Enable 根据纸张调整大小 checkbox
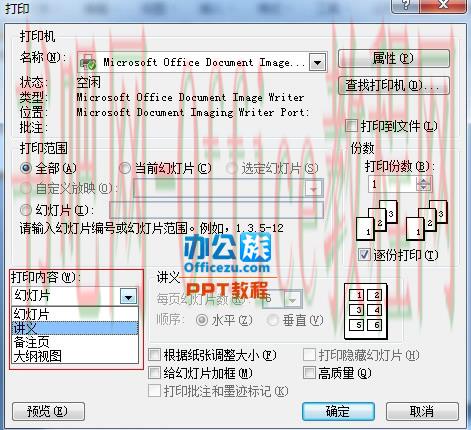The image size is (471, 430). (x=154, y=355)
